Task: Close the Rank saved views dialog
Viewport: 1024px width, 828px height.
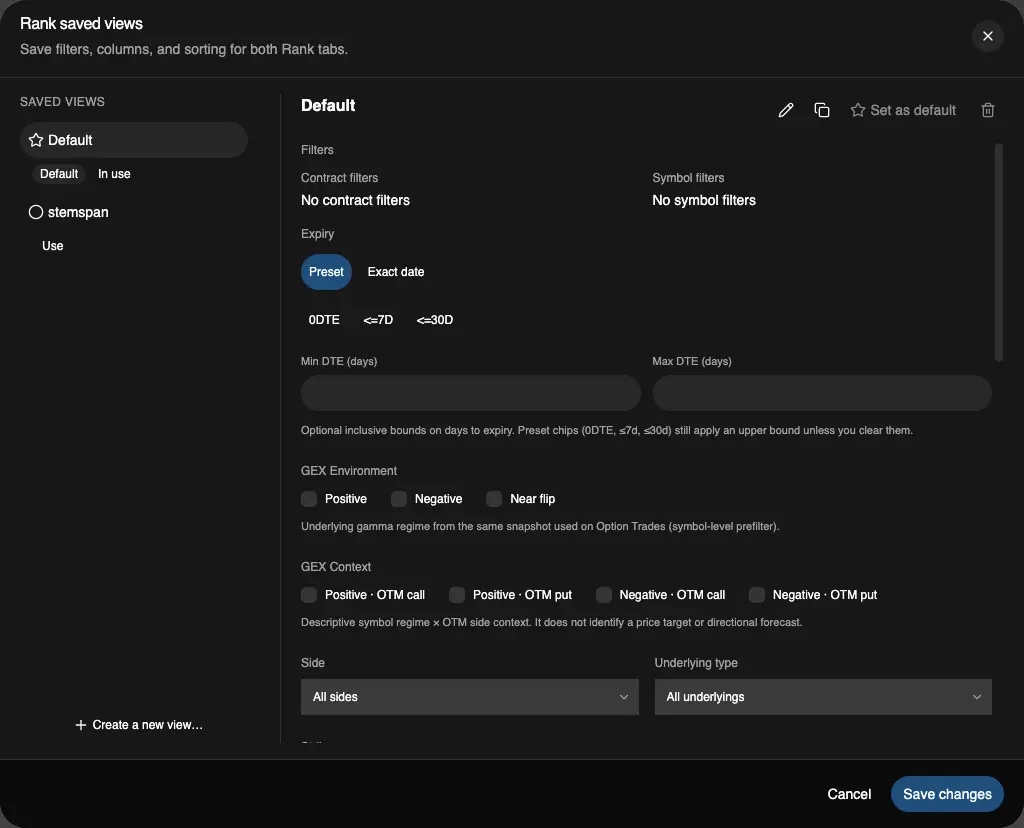Action: (x=987, y=36)
